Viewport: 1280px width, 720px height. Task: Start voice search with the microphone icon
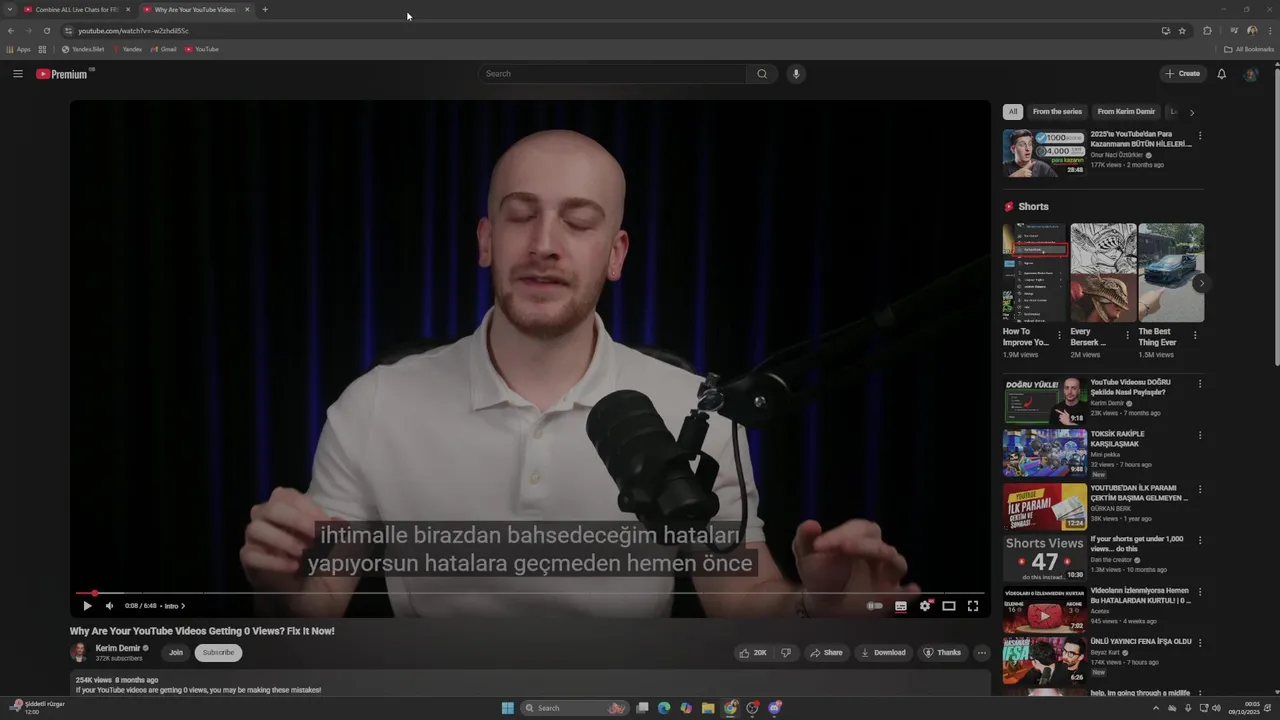tap(796, 74)
